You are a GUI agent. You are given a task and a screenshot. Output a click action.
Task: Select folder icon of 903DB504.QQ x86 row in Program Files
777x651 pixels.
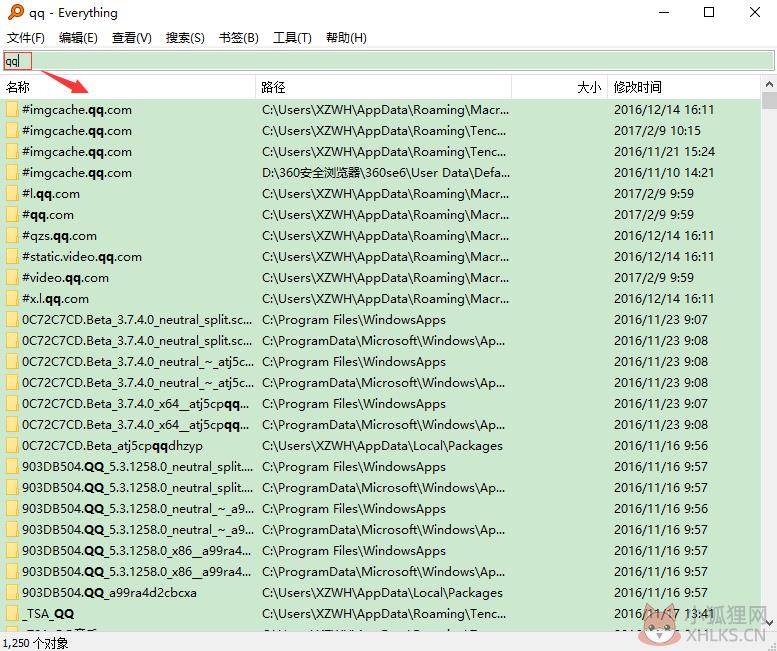[x=12, y=551]
